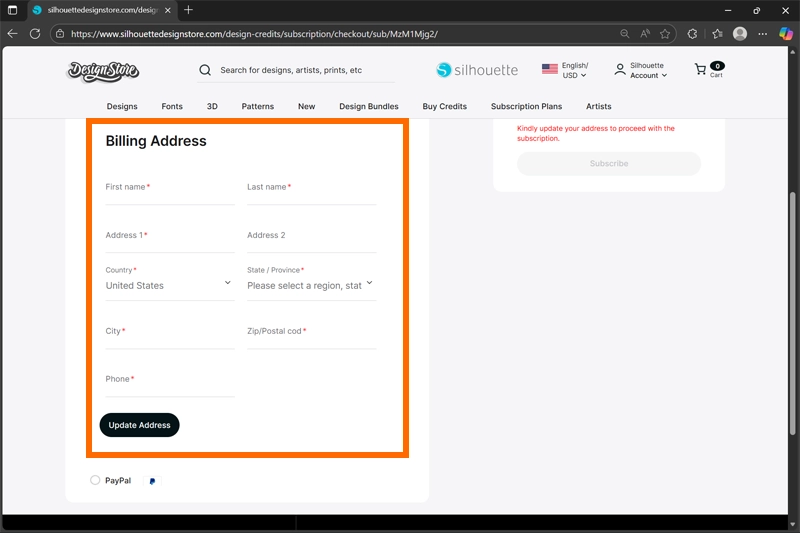Click the Design Store logo

(x=103, y=71)
